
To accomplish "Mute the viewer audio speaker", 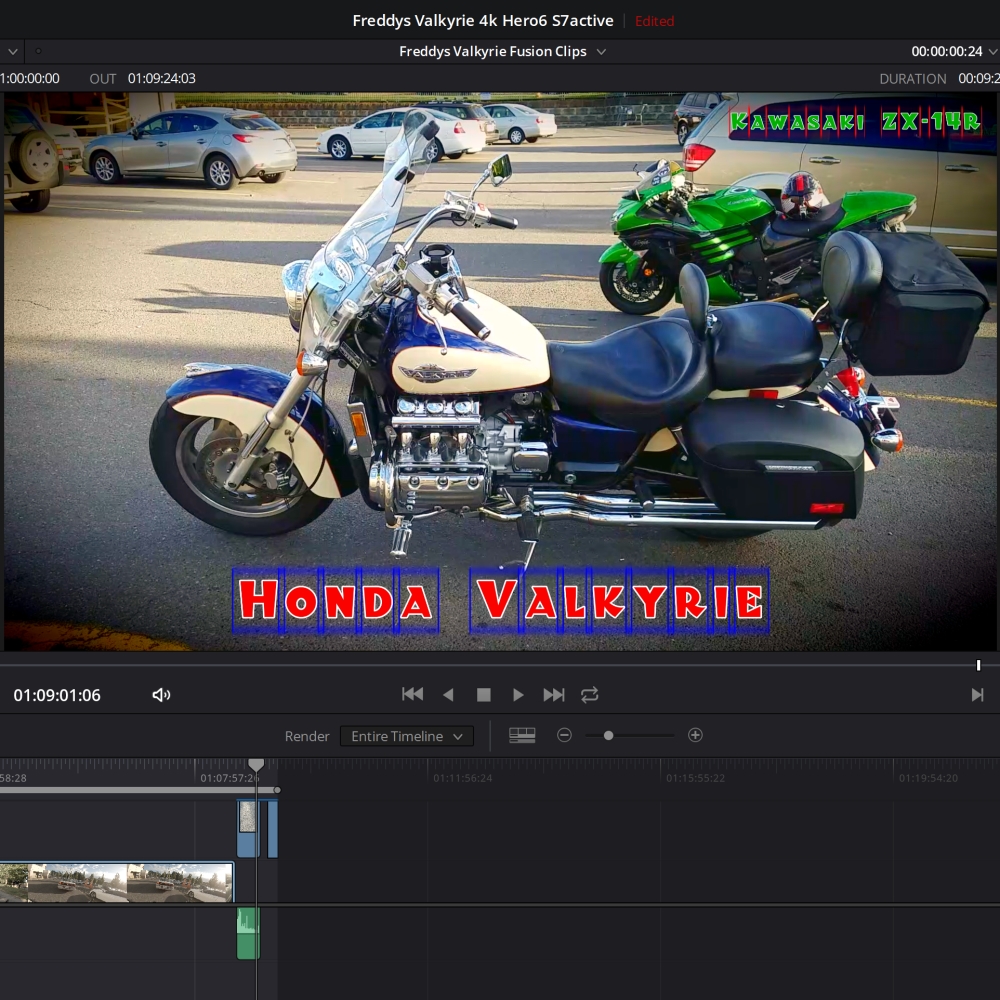I will (x=161, y=695).
